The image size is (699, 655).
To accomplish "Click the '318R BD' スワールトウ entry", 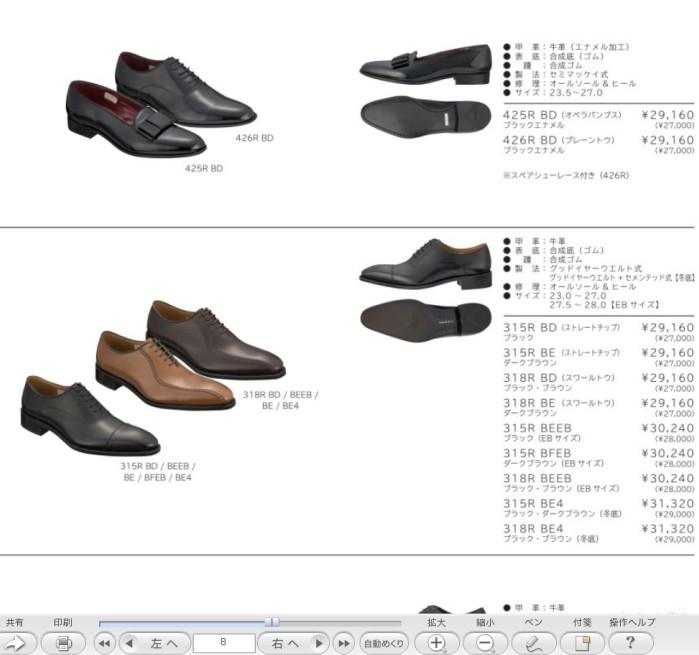I will [x=598, y=382].
